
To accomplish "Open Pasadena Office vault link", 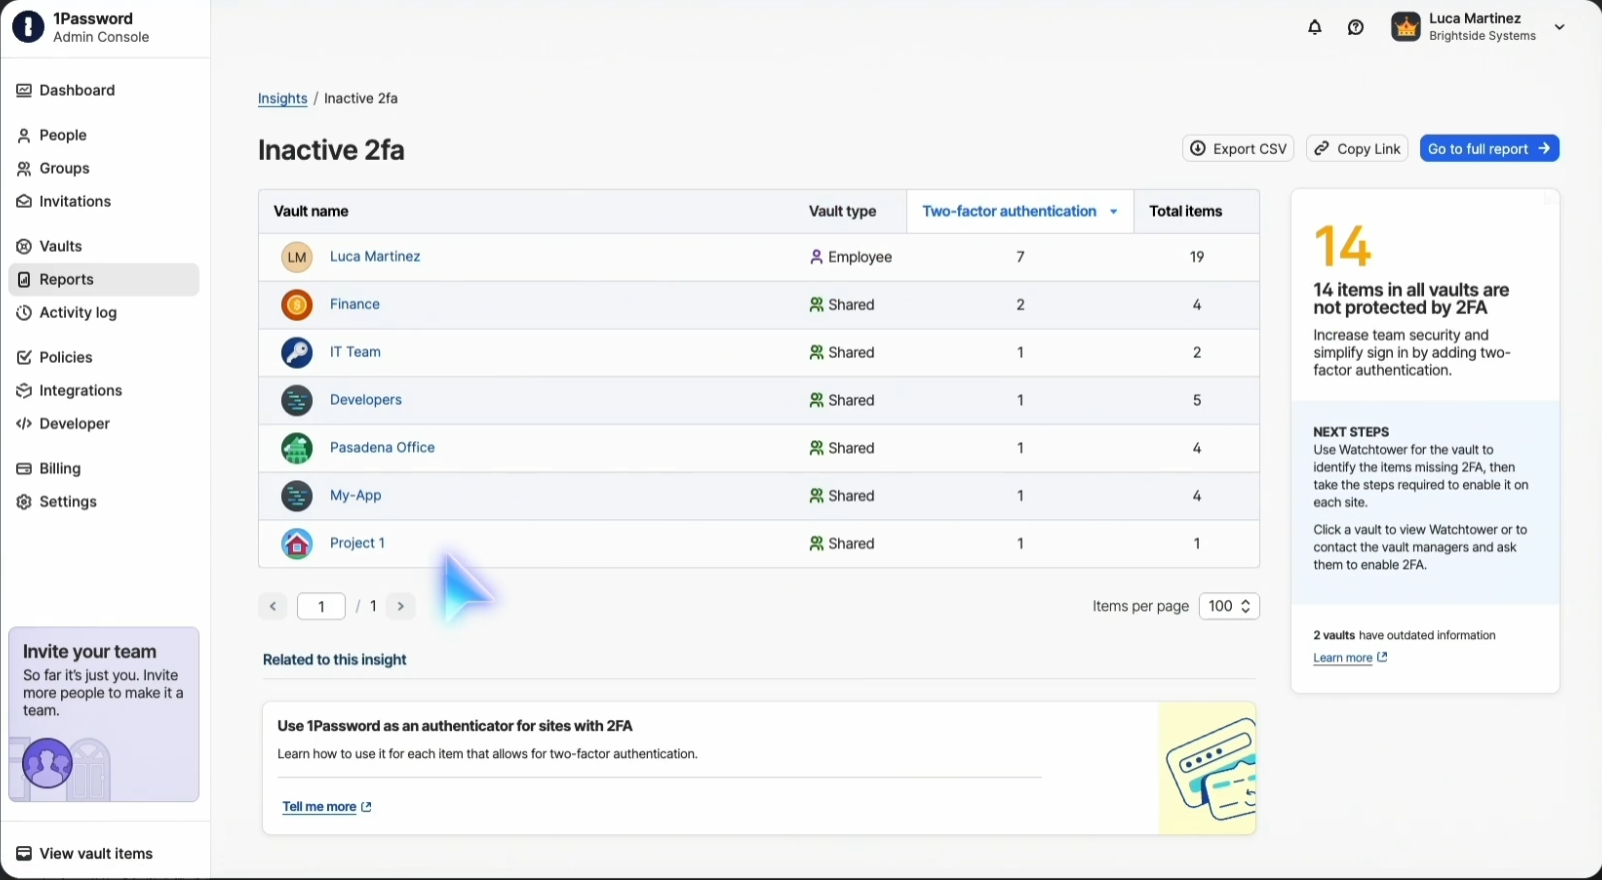I will point(382,448).
